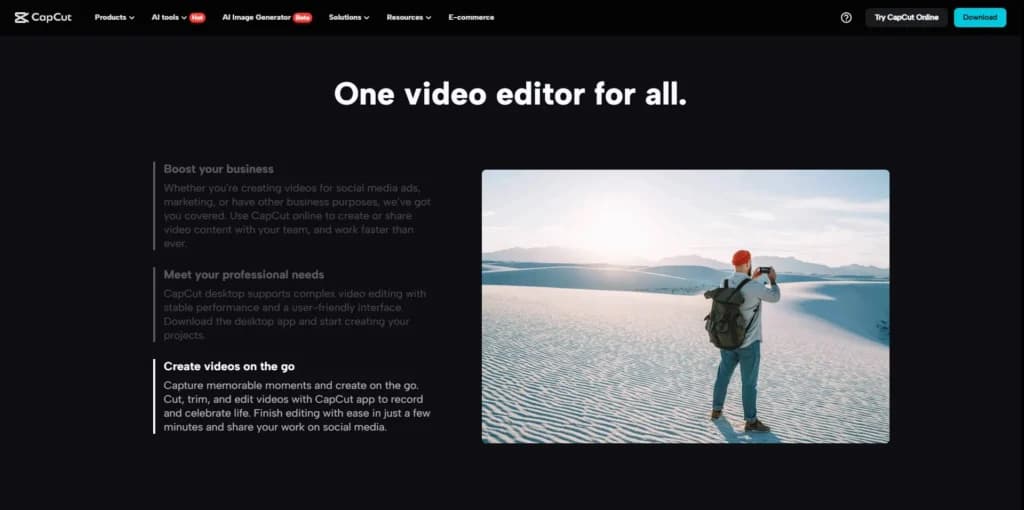Click the text starting 'CapCut desktop supports complex'
The width and height of the screenshot is (1024, 510).
(295, 315)
